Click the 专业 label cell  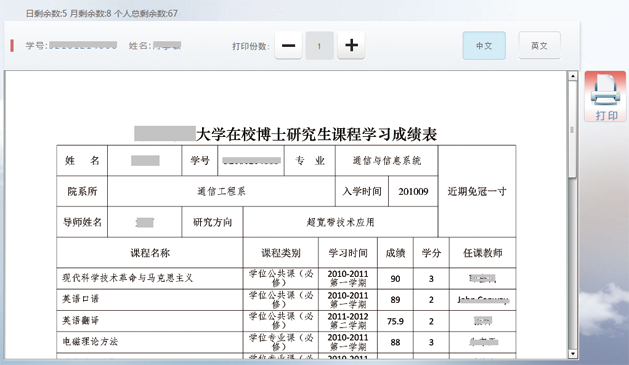[x=310, y=161]
